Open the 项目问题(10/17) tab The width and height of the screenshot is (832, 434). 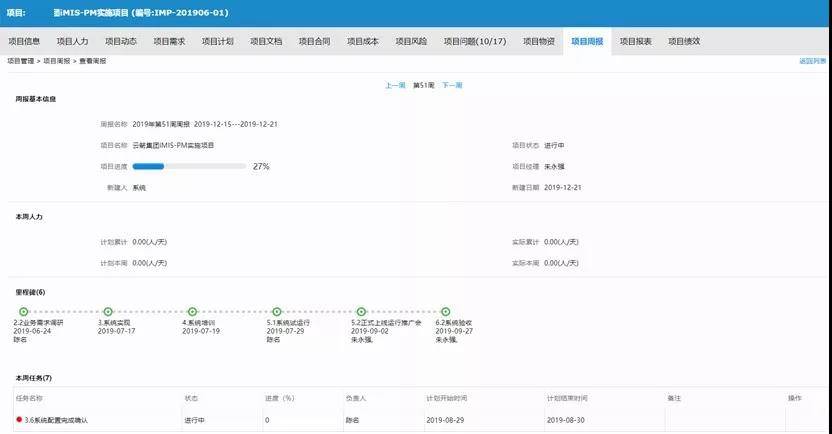pos(474,42)
